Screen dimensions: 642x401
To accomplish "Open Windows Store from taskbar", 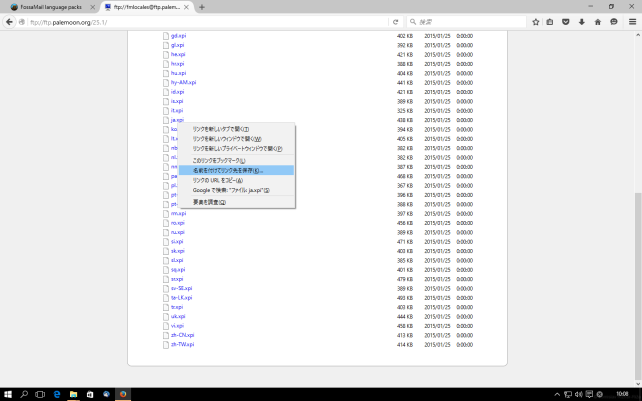I will tap(90, 394).
